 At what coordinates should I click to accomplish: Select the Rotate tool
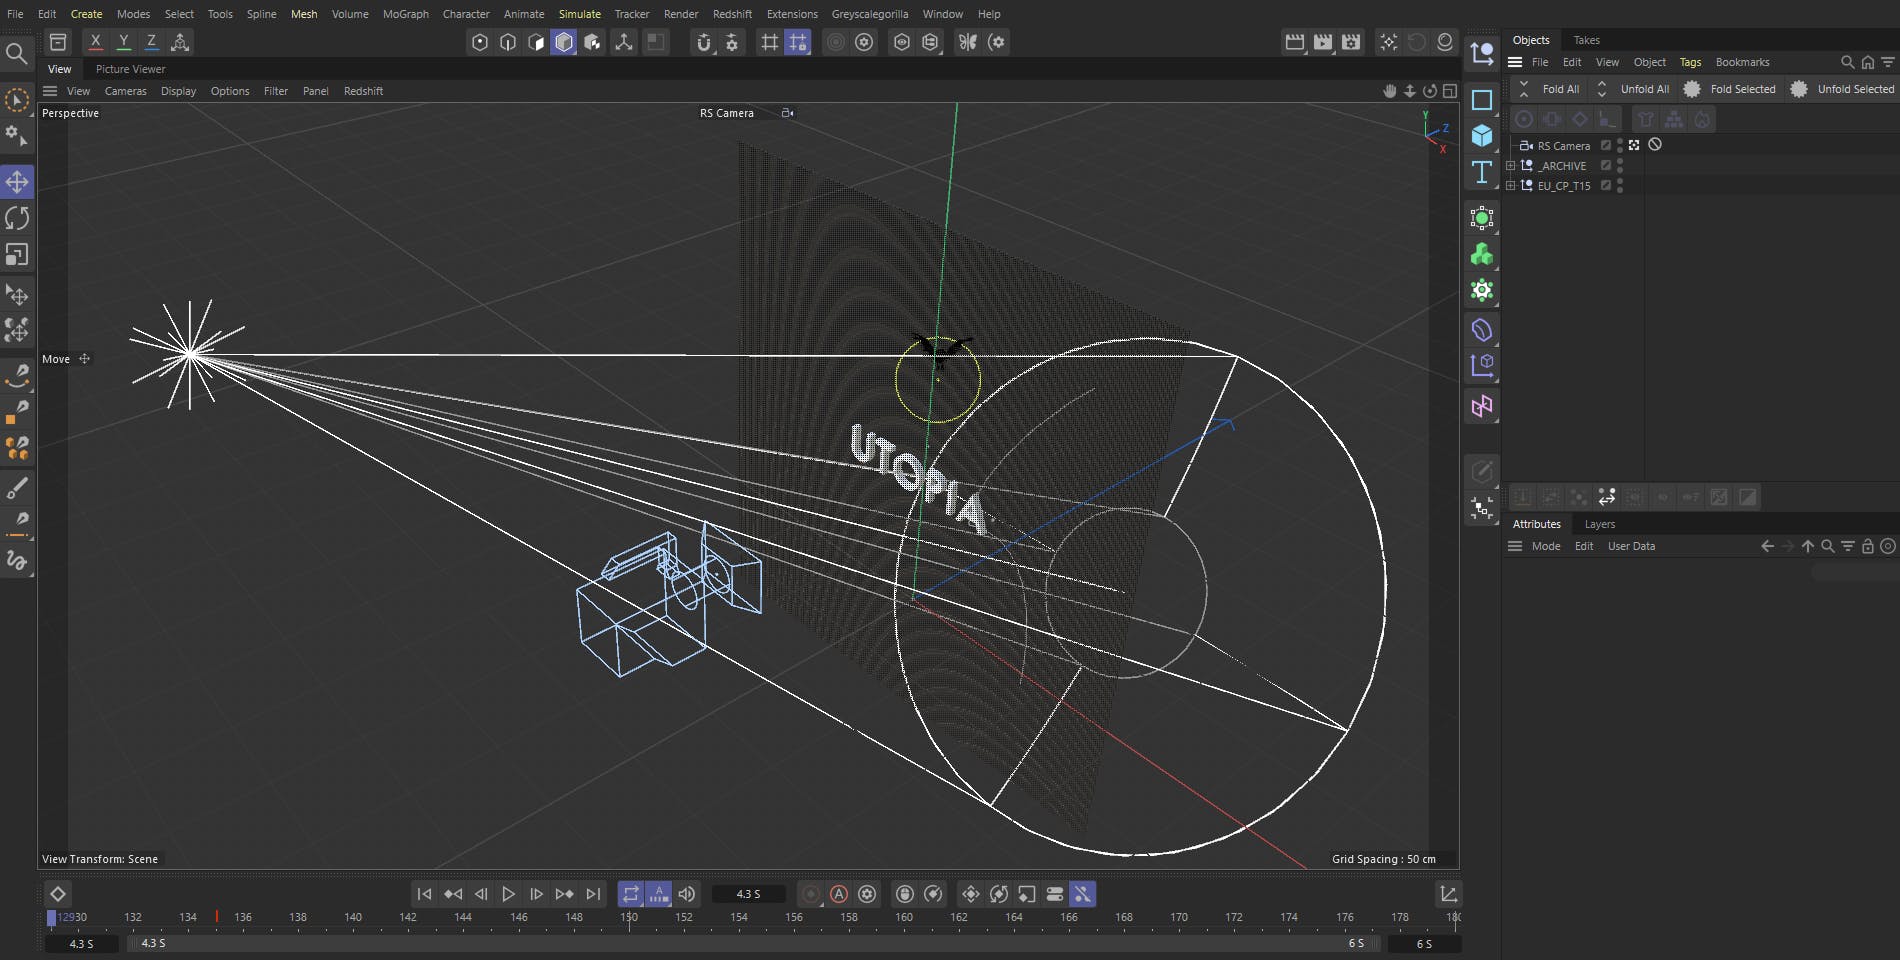17,218
